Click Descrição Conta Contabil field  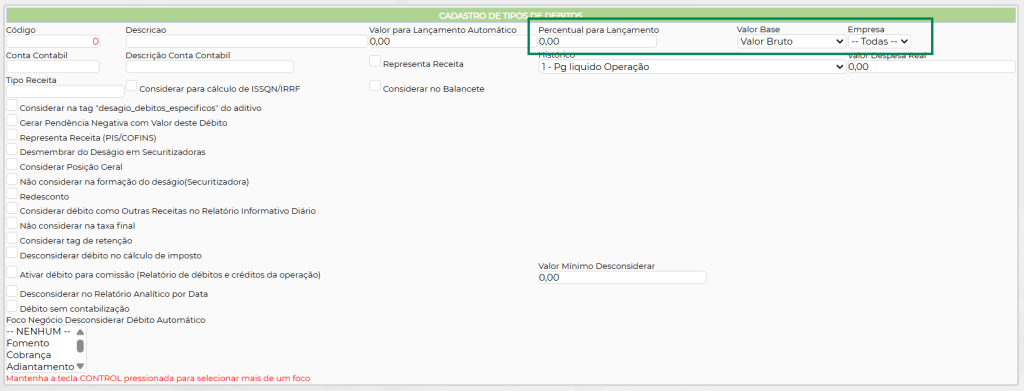tap(209, 67)
